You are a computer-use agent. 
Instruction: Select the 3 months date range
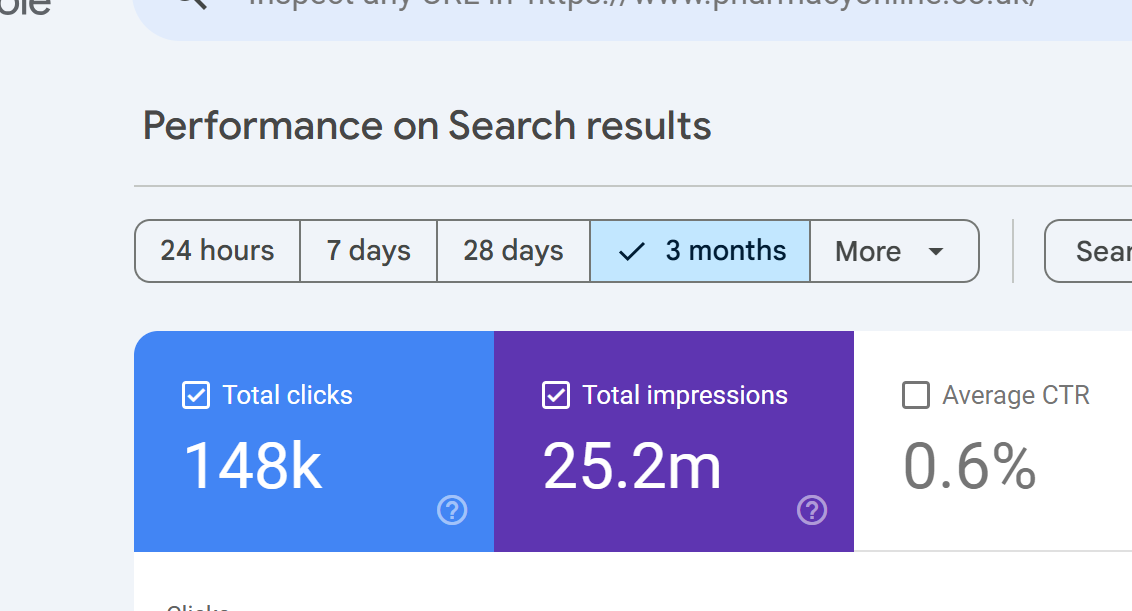point(700,251)
